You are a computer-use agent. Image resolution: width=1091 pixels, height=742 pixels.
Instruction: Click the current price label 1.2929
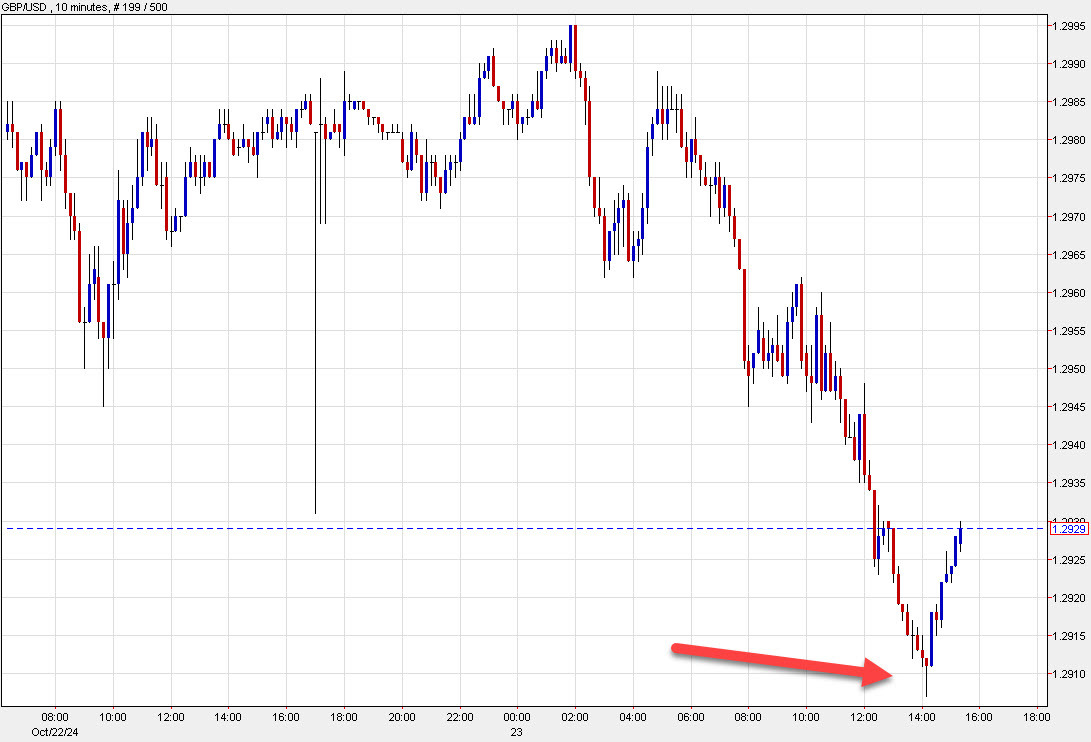[1069, 529]
